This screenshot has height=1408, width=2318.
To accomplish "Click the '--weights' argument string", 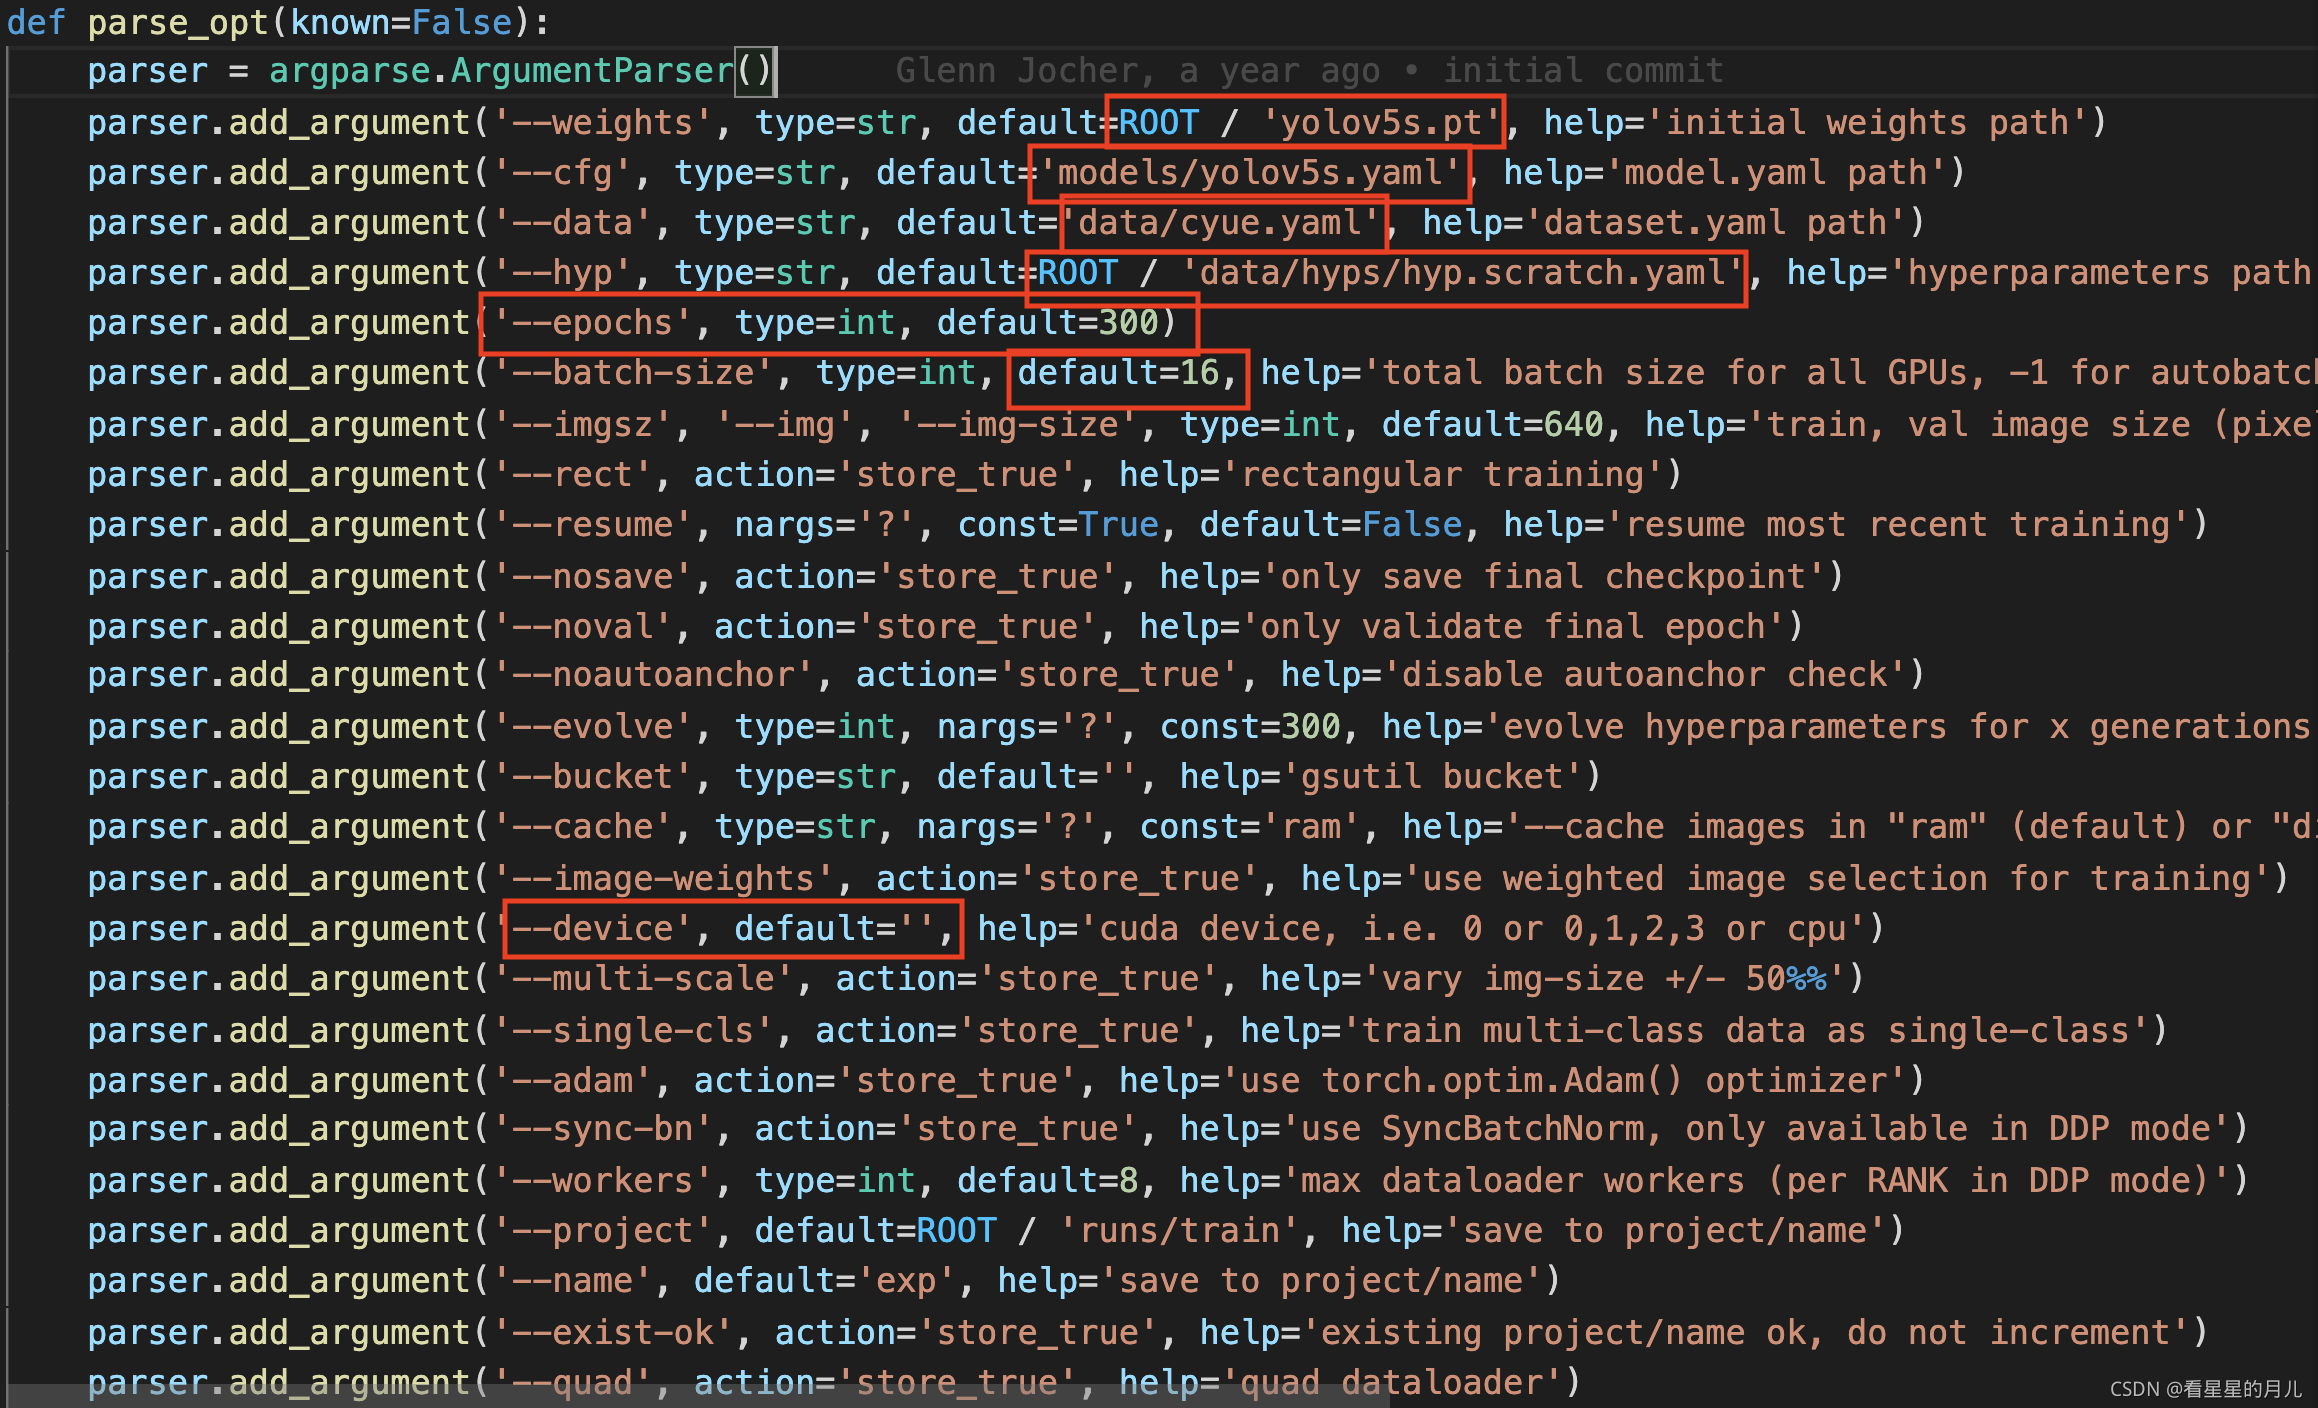I will [x=603, y=123].
